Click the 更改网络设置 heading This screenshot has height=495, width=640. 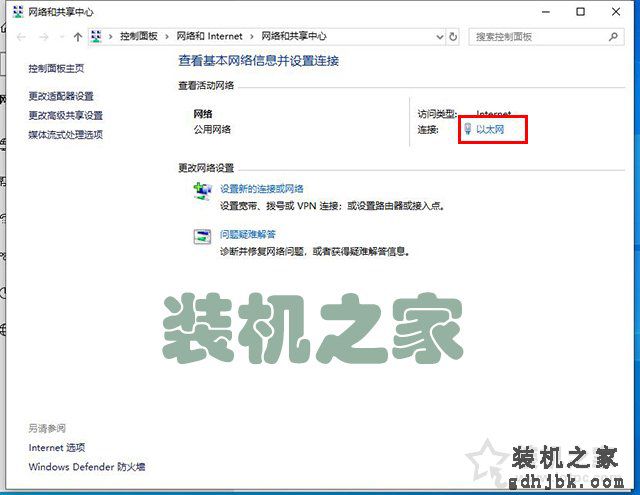(x=206, y=168)
